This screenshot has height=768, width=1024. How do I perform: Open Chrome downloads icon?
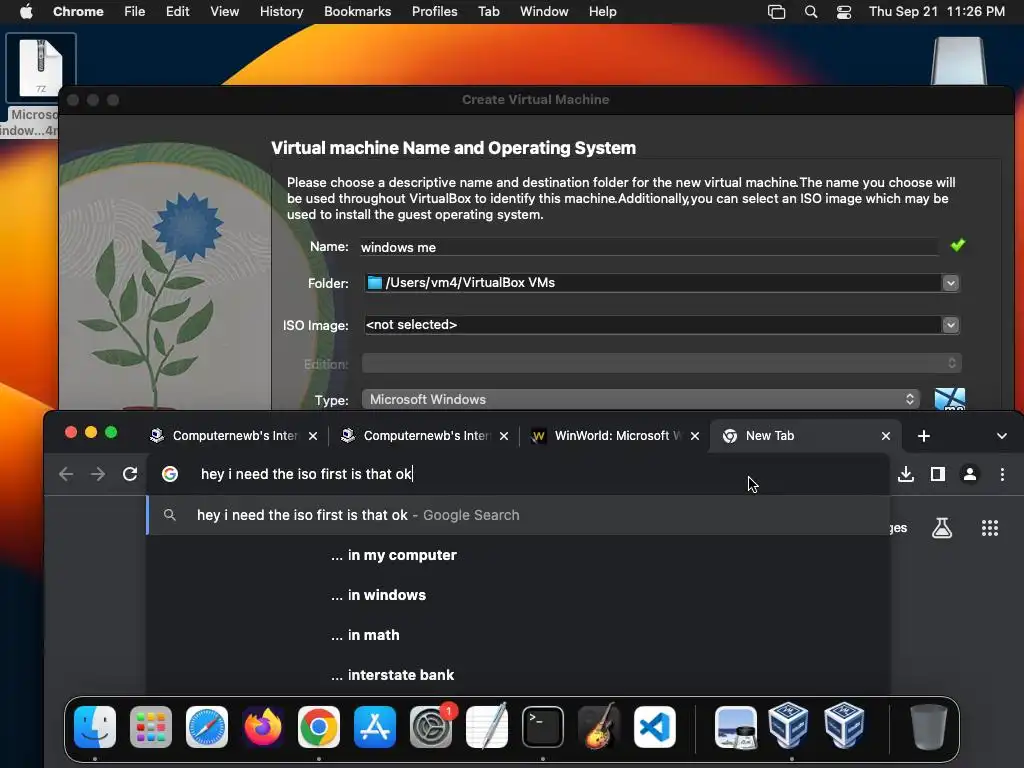906,474
